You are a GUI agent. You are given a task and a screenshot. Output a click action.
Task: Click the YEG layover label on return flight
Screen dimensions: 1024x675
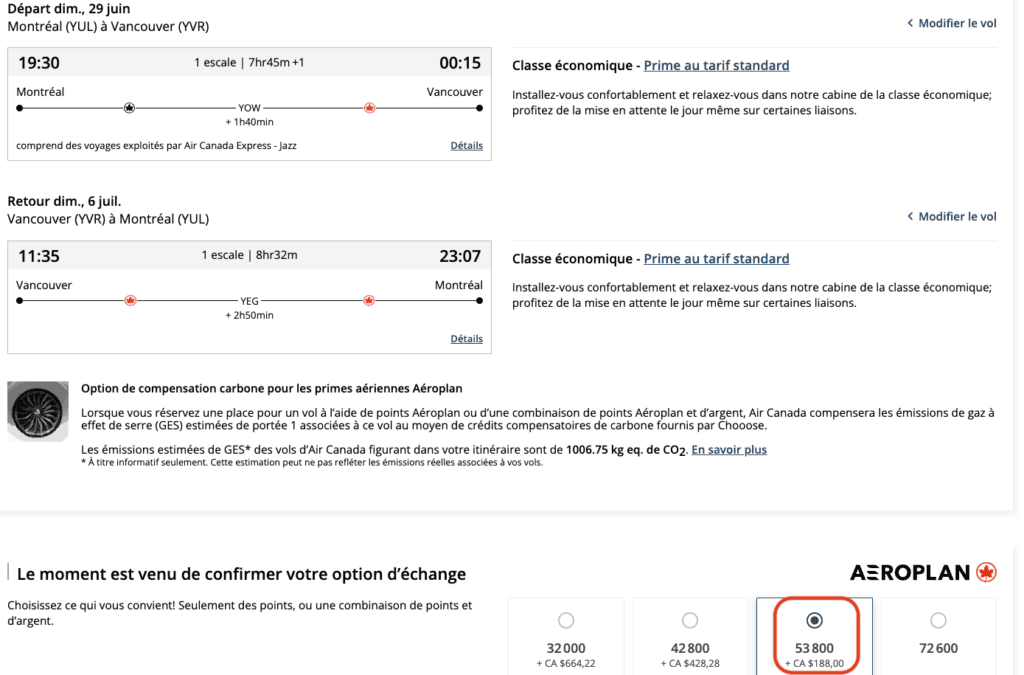[249, 300]
